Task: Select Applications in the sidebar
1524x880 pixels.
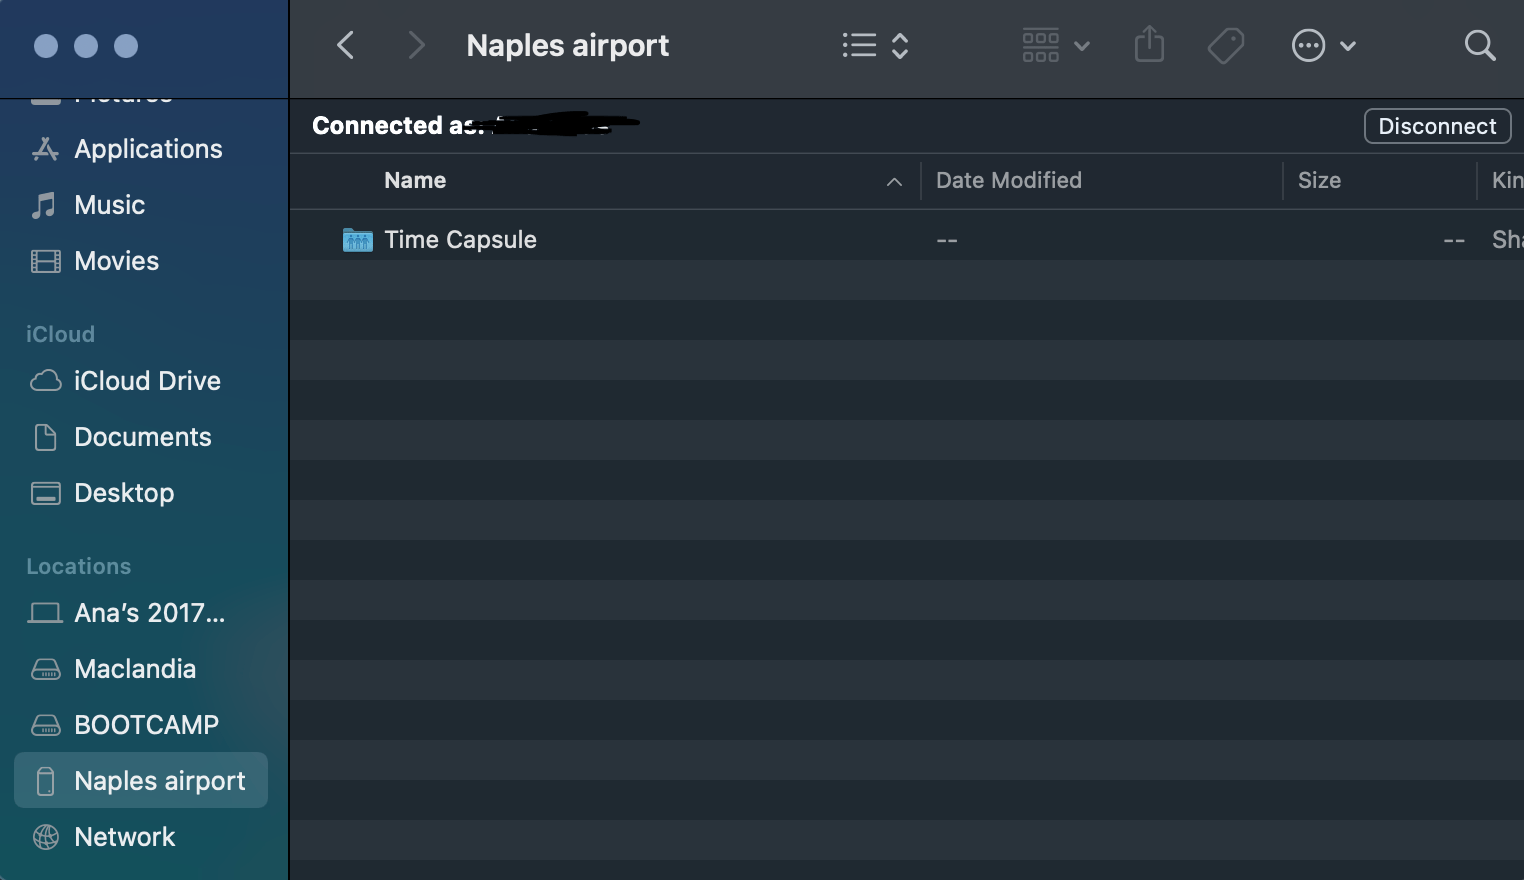Action: [x=148, y=149]
